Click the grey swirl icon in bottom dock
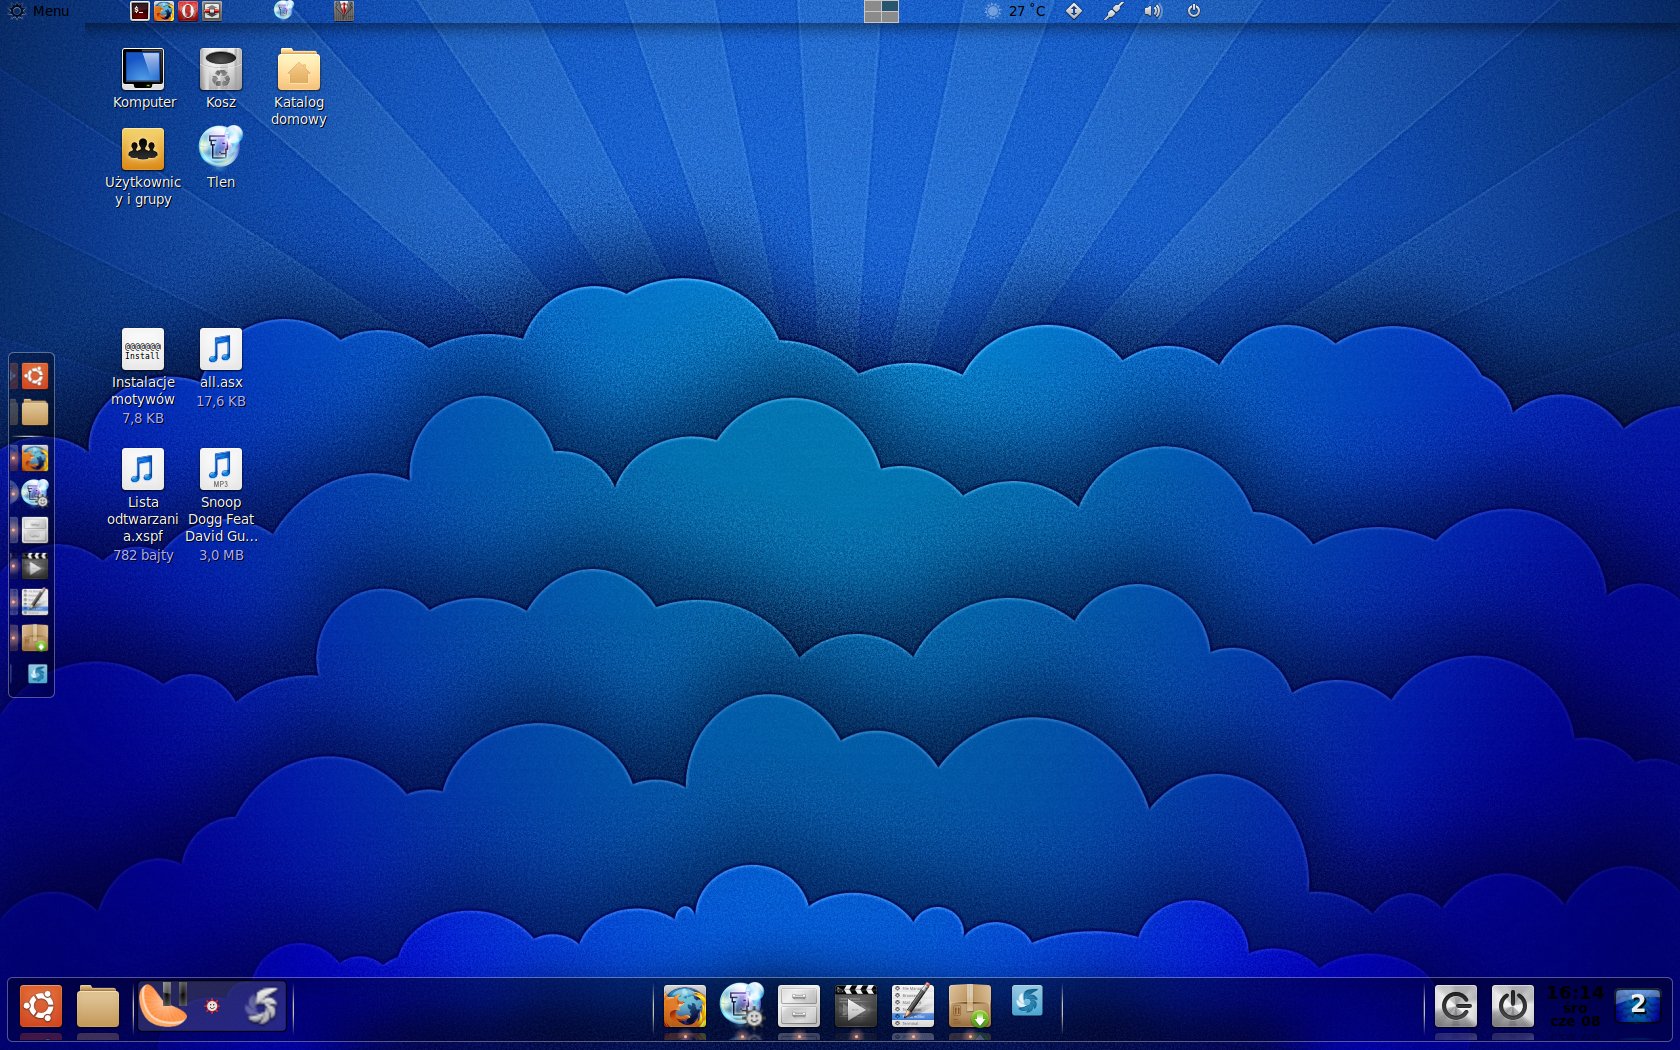The width and height of the screenshot is (1680, 1050). (262, 1006)
